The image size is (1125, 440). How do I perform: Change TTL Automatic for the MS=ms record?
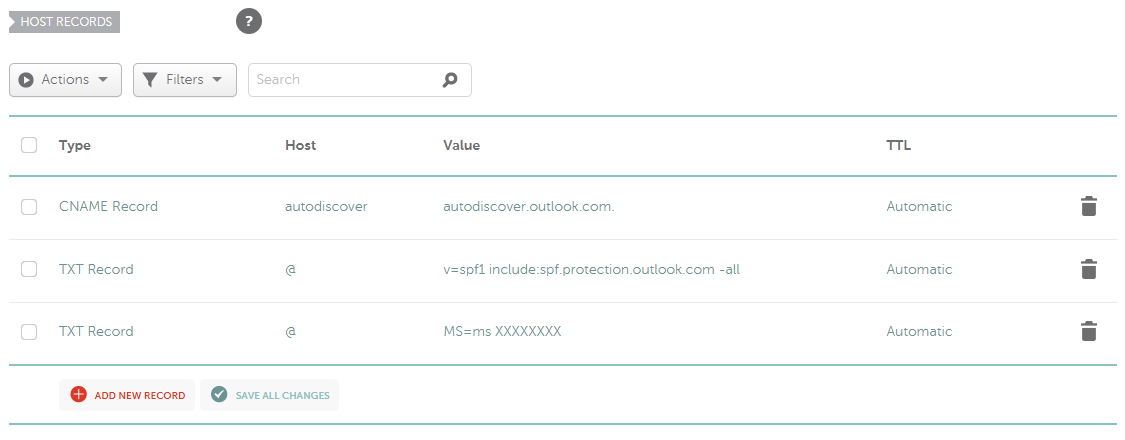pyautogui.click(x=919, y=331)
